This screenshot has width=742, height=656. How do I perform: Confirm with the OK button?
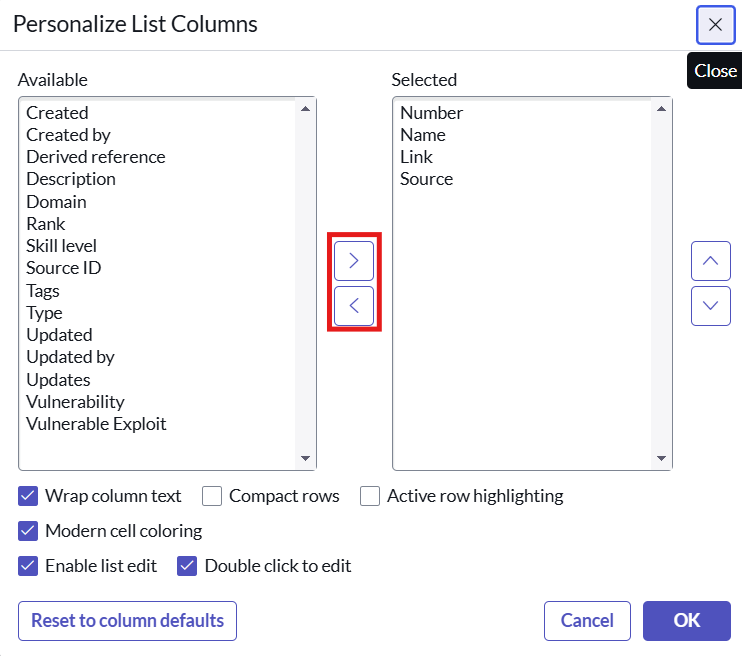click(x=686, y=621)
